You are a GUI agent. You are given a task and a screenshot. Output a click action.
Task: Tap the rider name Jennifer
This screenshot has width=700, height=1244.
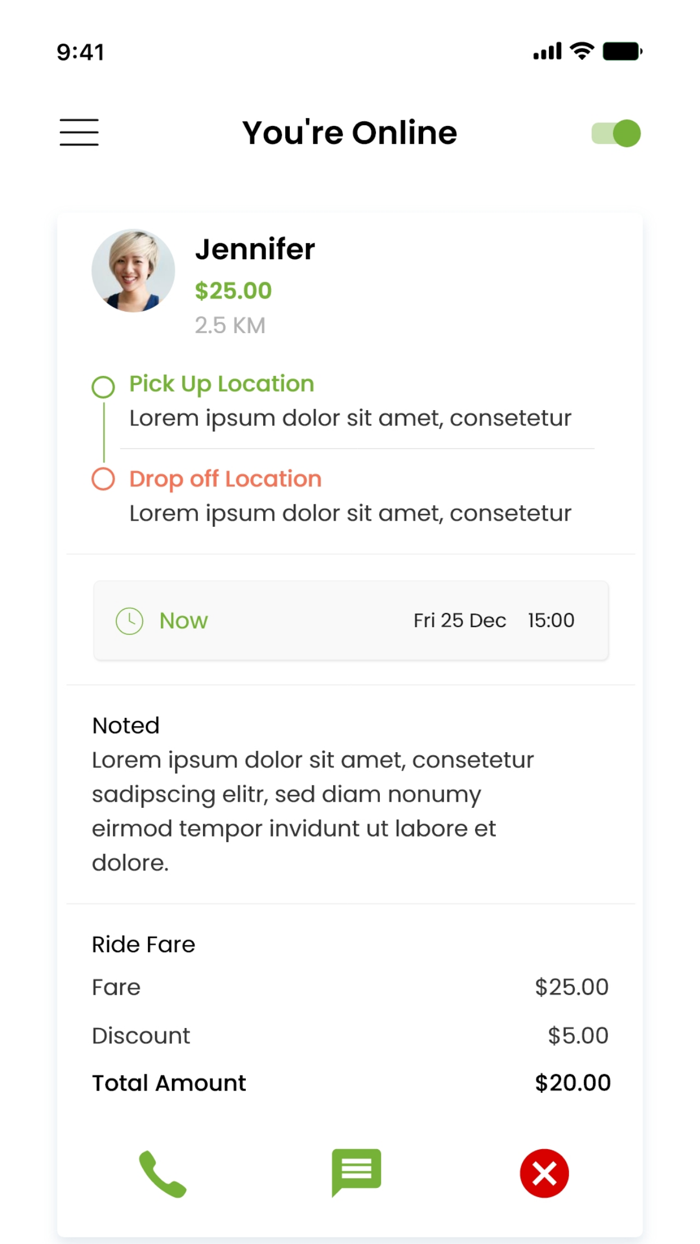pyautogui.click(x=255, y=249)
